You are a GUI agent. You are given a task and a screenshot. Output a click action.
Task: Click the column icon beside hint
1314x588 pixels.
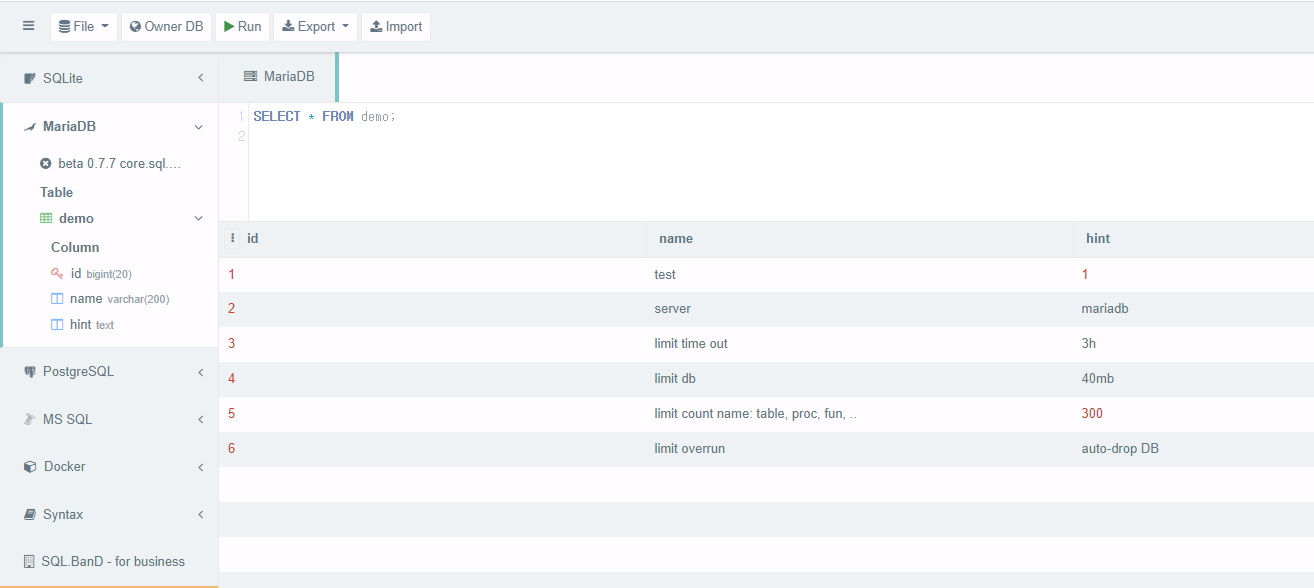[x=57, y=325]
